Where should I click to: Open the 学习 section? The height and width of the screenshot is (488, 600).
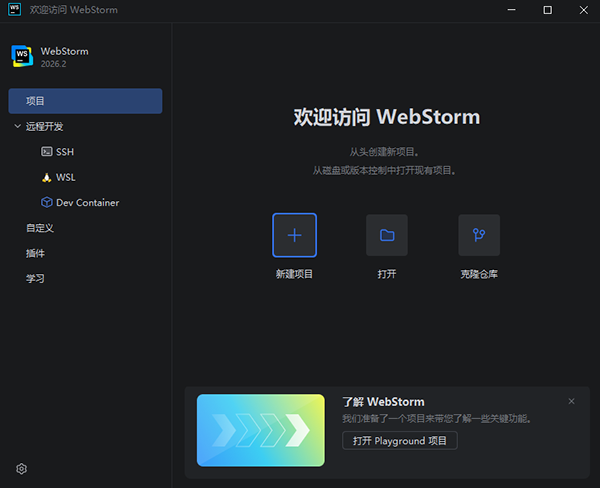click(35, 278)
